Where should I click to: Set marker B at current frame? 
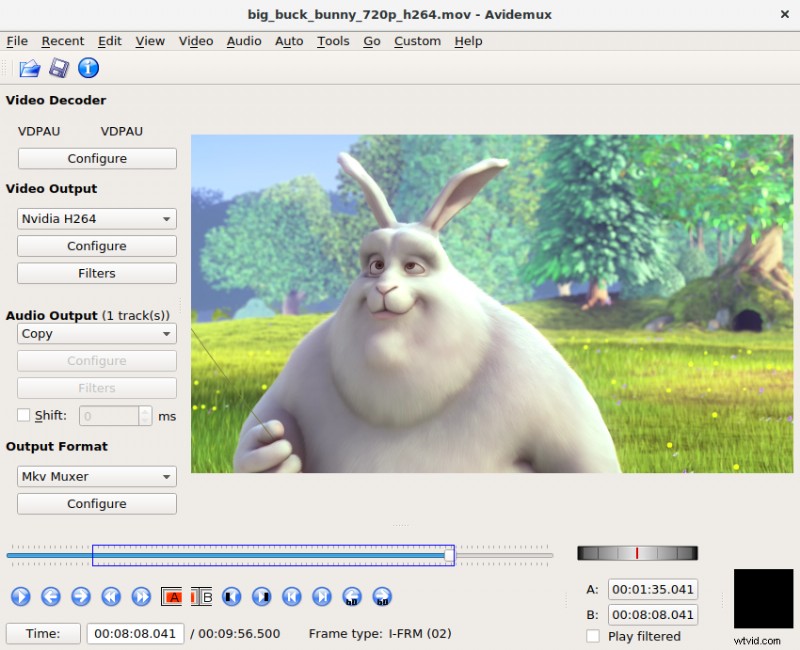click(x=203, y=596)
